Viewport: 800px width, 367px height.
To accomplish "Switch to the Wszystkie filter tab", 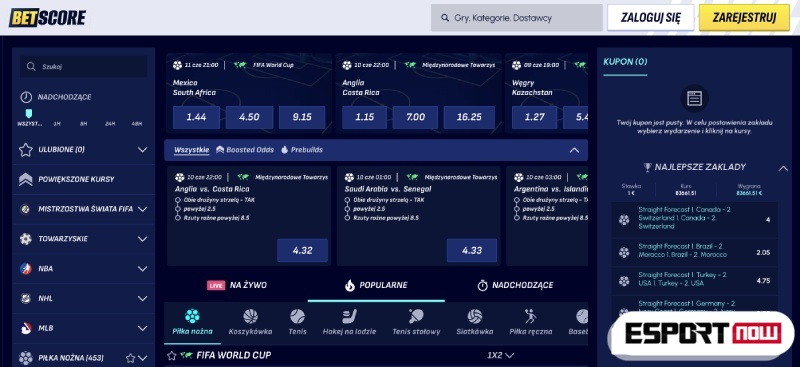I will (191, 150).
